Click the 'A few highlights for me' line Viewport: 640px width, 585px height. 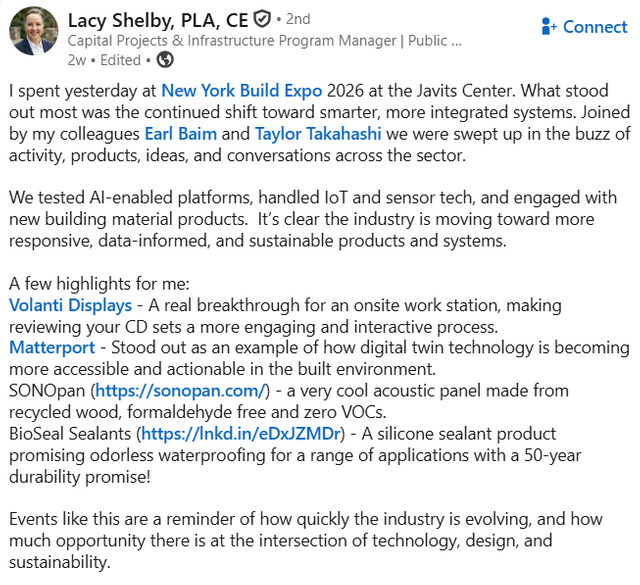(x=99, y=284)
